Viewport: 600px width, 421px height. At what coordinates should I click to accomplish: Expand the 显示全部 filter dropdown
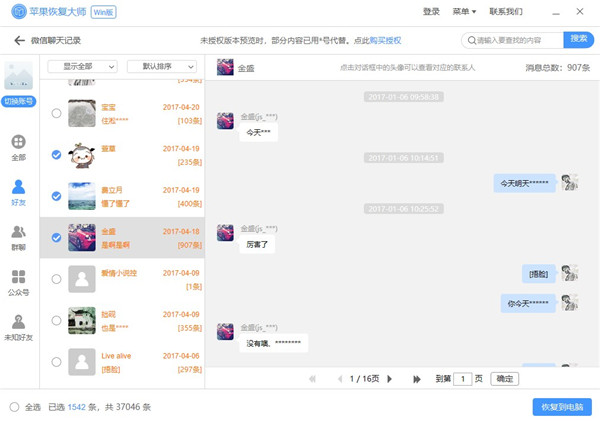point(82,67)
